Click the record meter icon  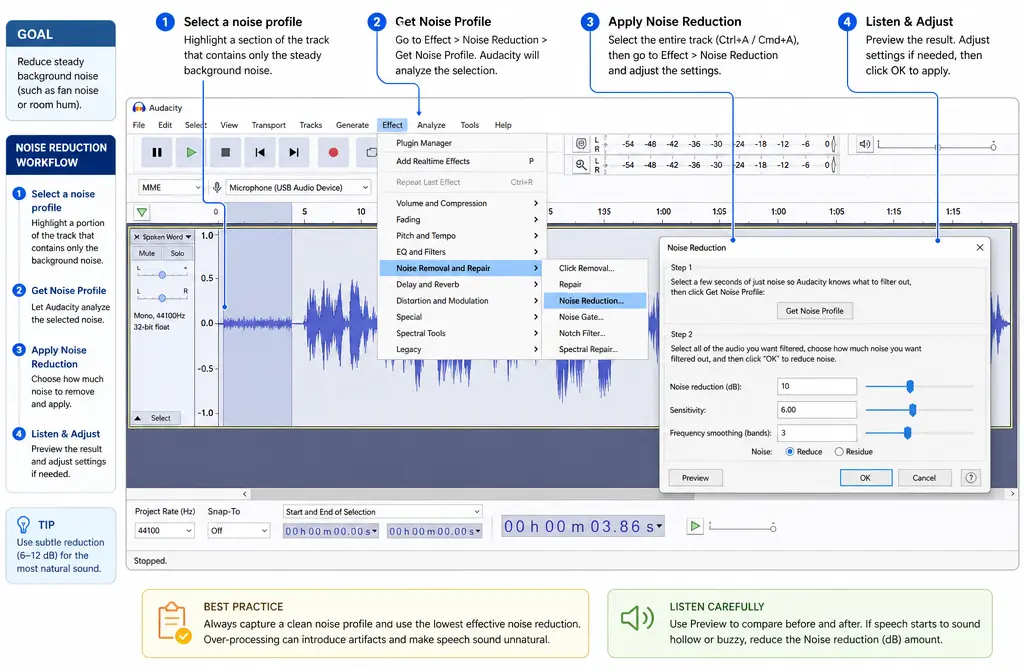click(x=581, y=144)
